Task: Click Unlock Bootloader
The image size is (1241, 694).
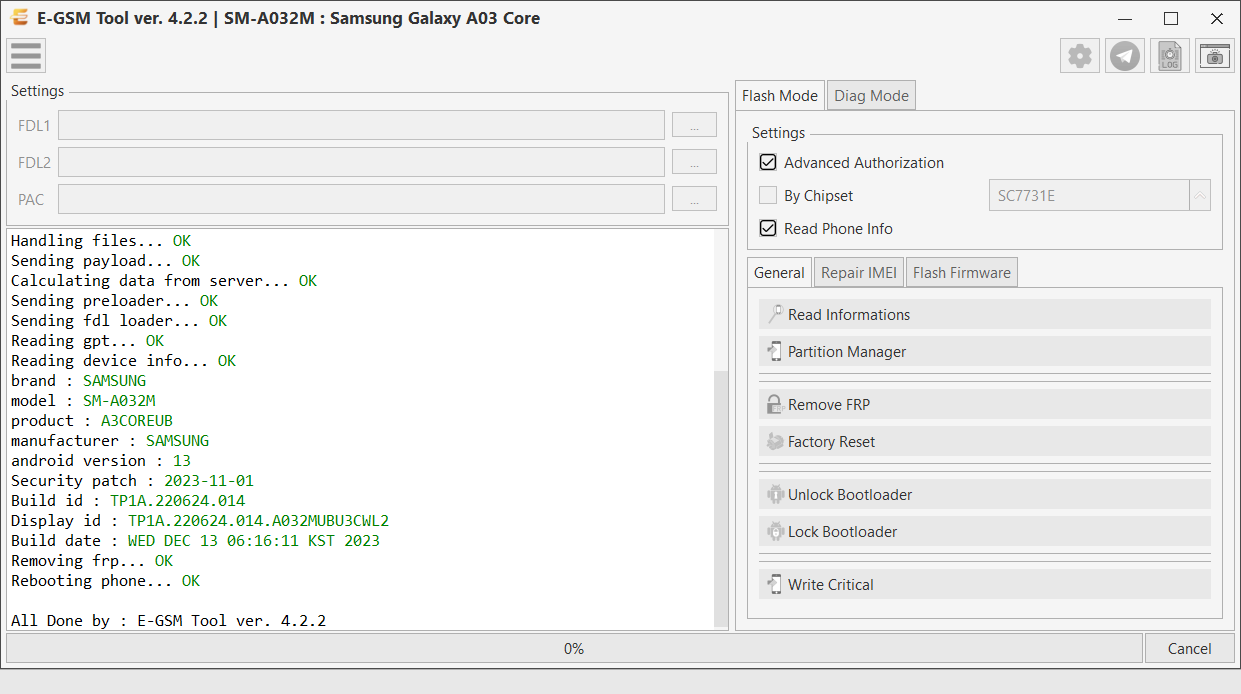Action: (985, 494)
